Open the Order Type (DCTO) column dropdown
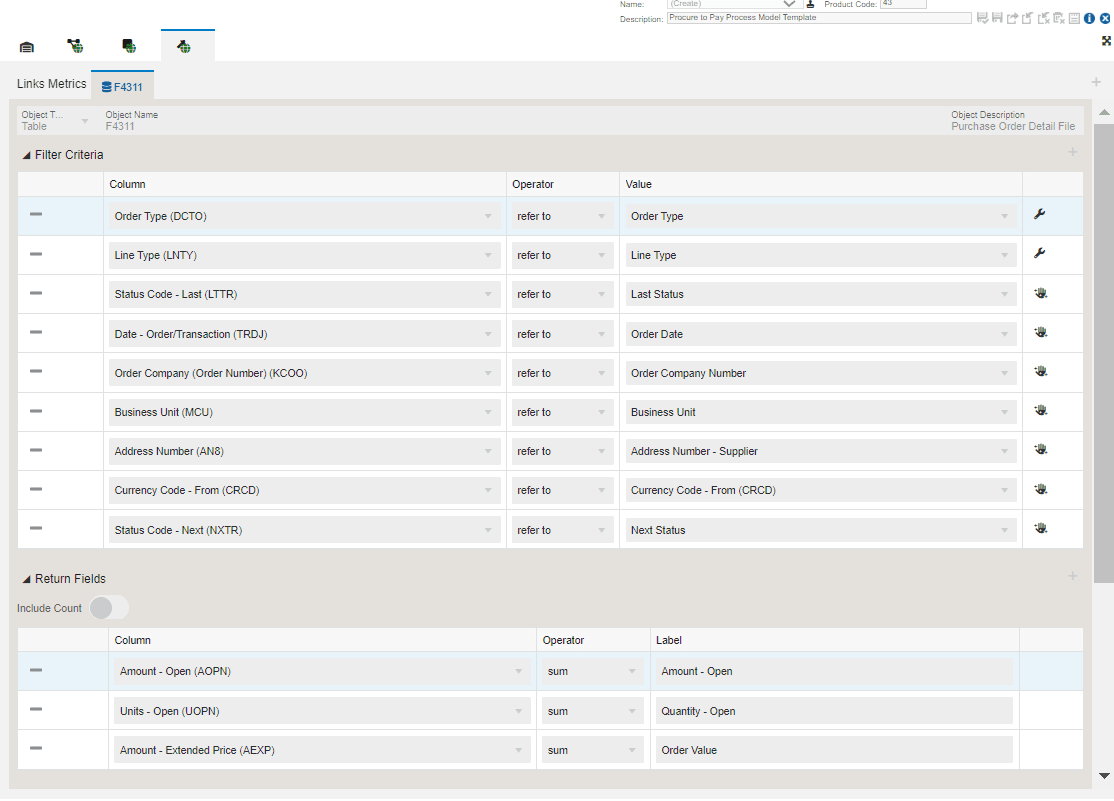1114x801 pixels. pos(305,216)
